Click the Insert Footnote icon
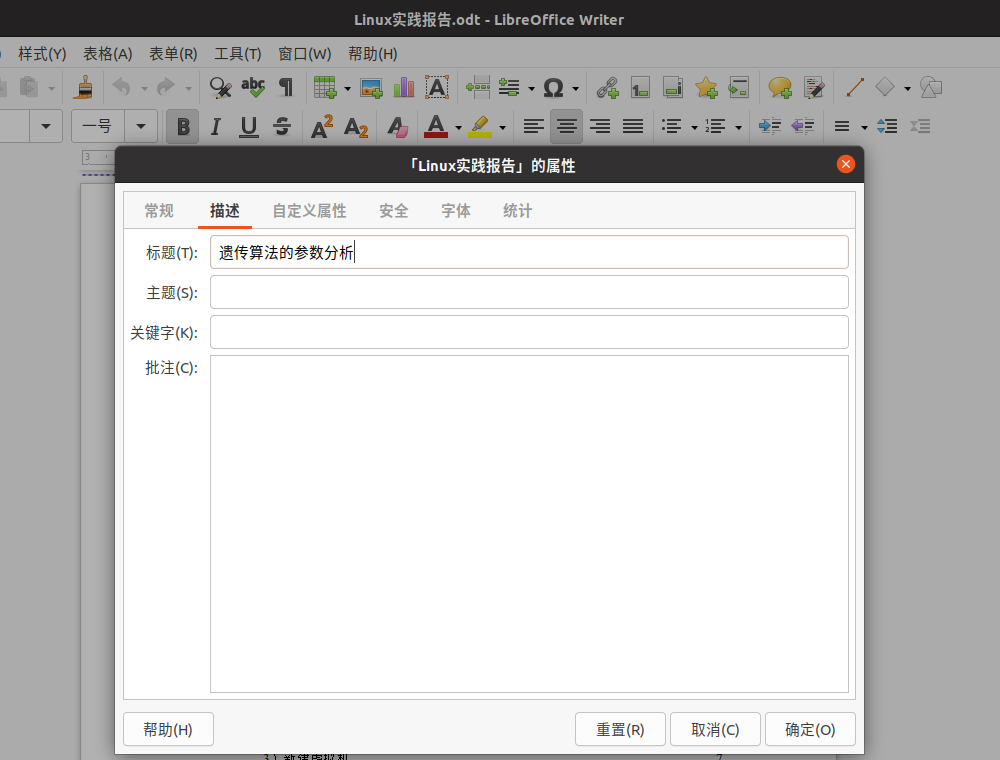Screen dimensions: 1000x760 640,88
